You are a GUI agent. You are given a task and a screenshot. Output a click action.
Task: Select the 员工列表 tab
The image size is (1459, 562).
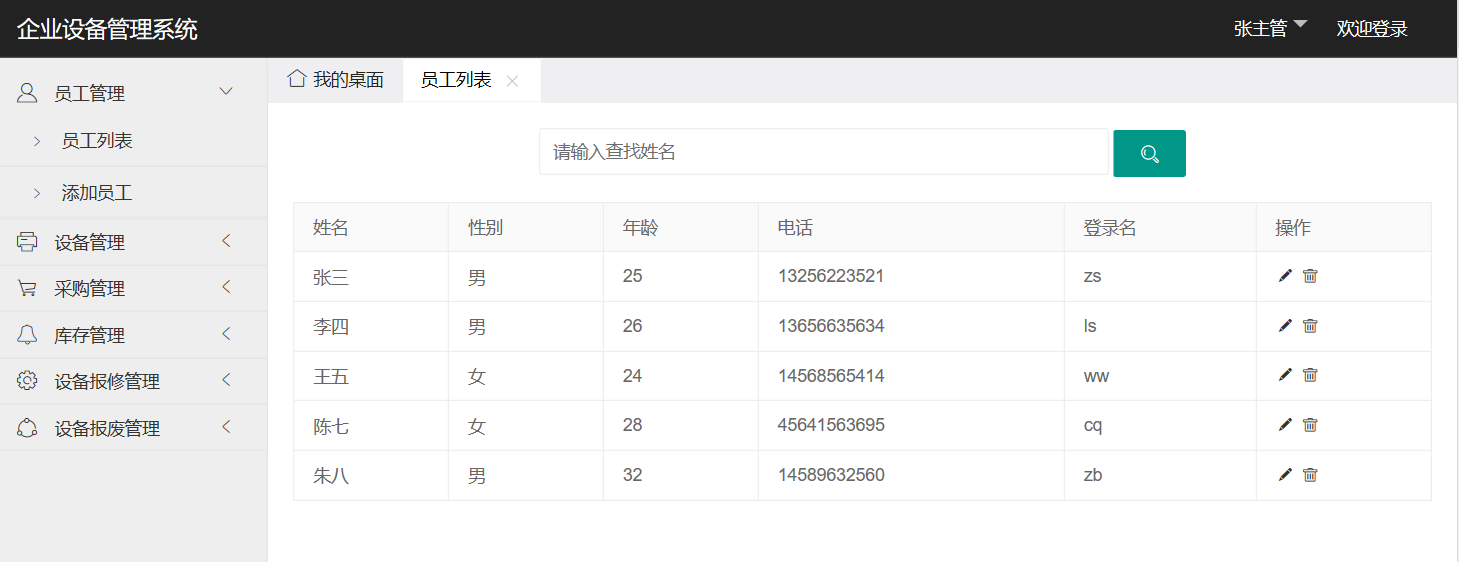(456, 80)
